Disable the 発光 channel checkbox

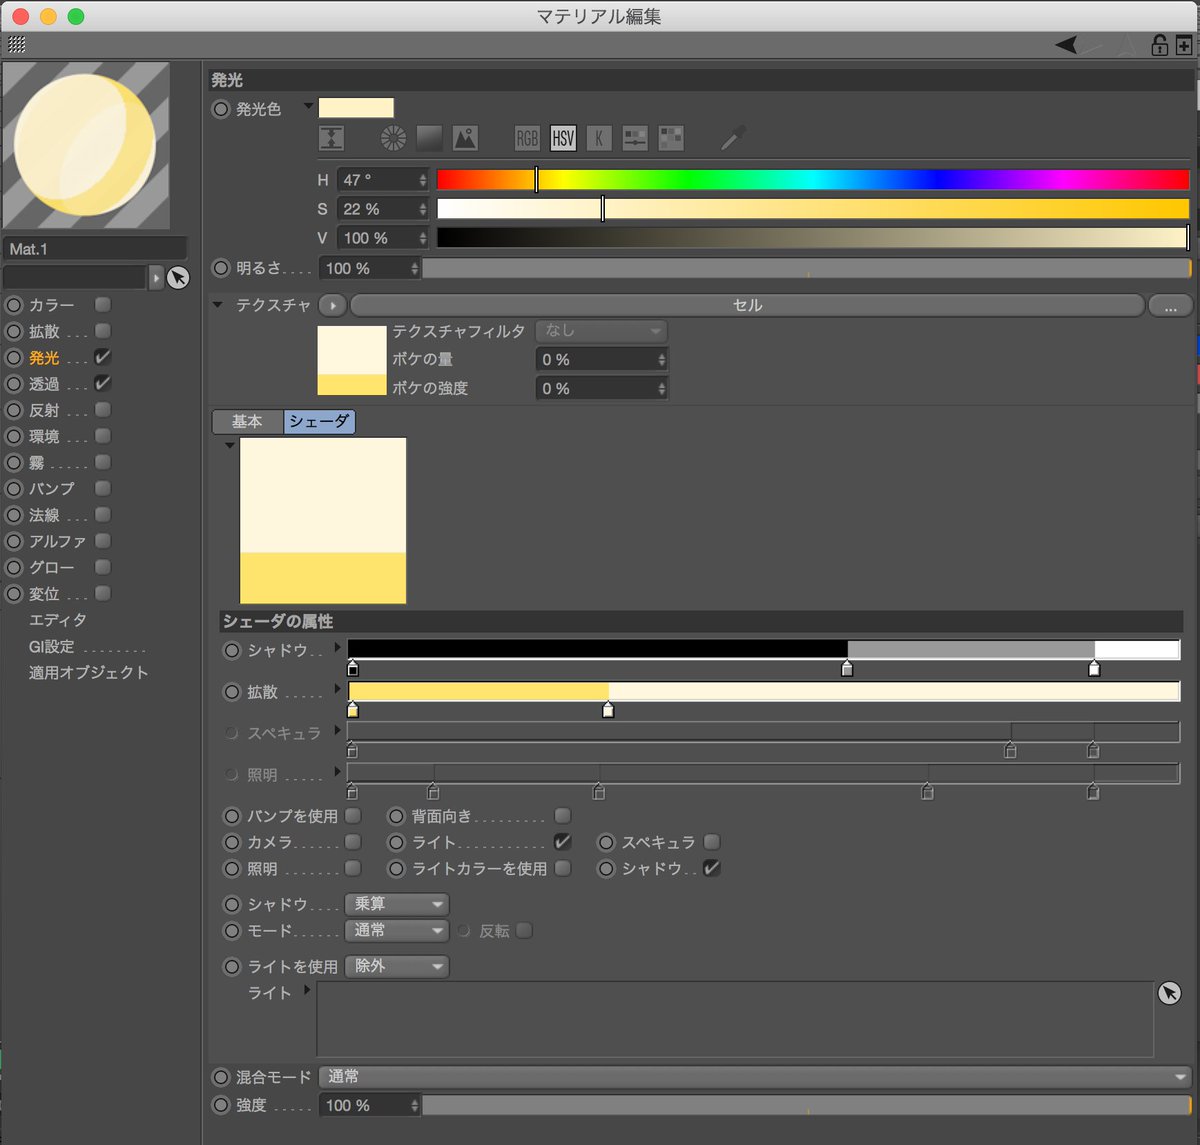(102, 357)
